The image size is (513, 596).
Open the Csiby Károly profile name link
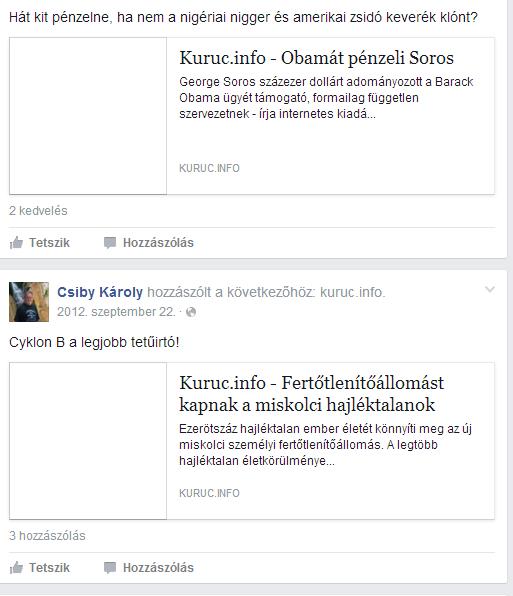(x=100, y=292)
